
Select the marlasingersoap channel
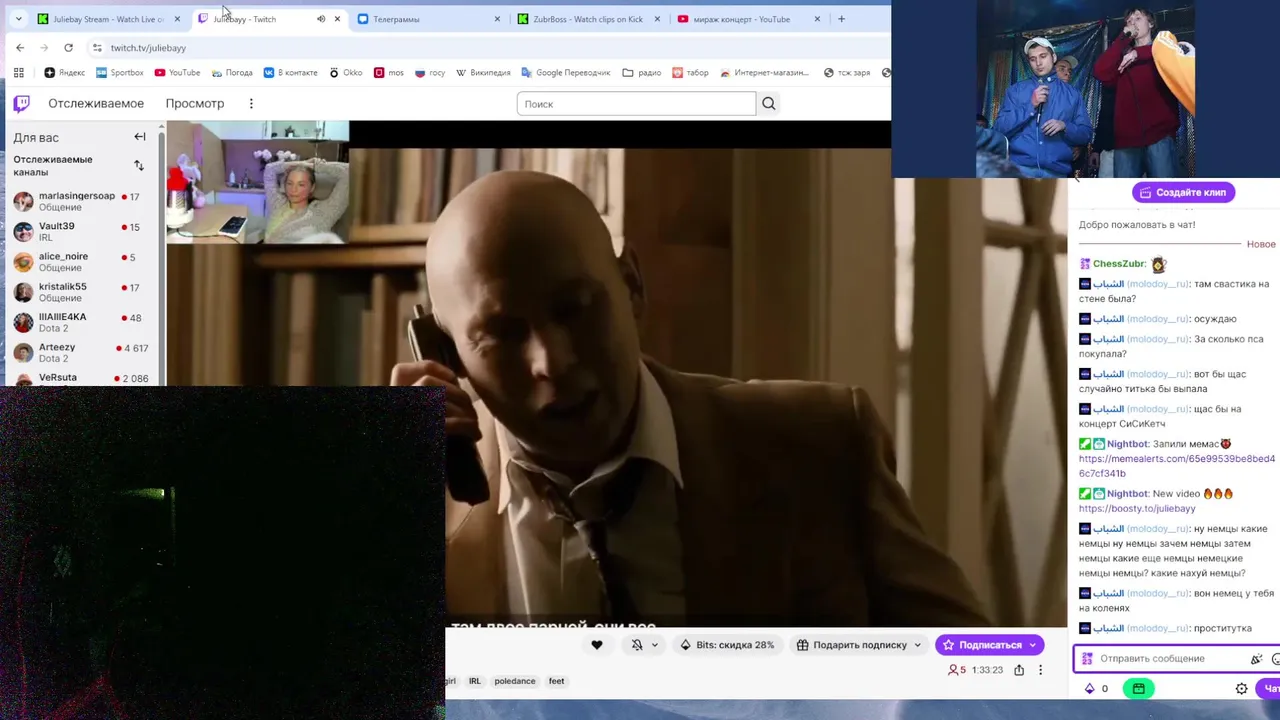click(83, 201)
